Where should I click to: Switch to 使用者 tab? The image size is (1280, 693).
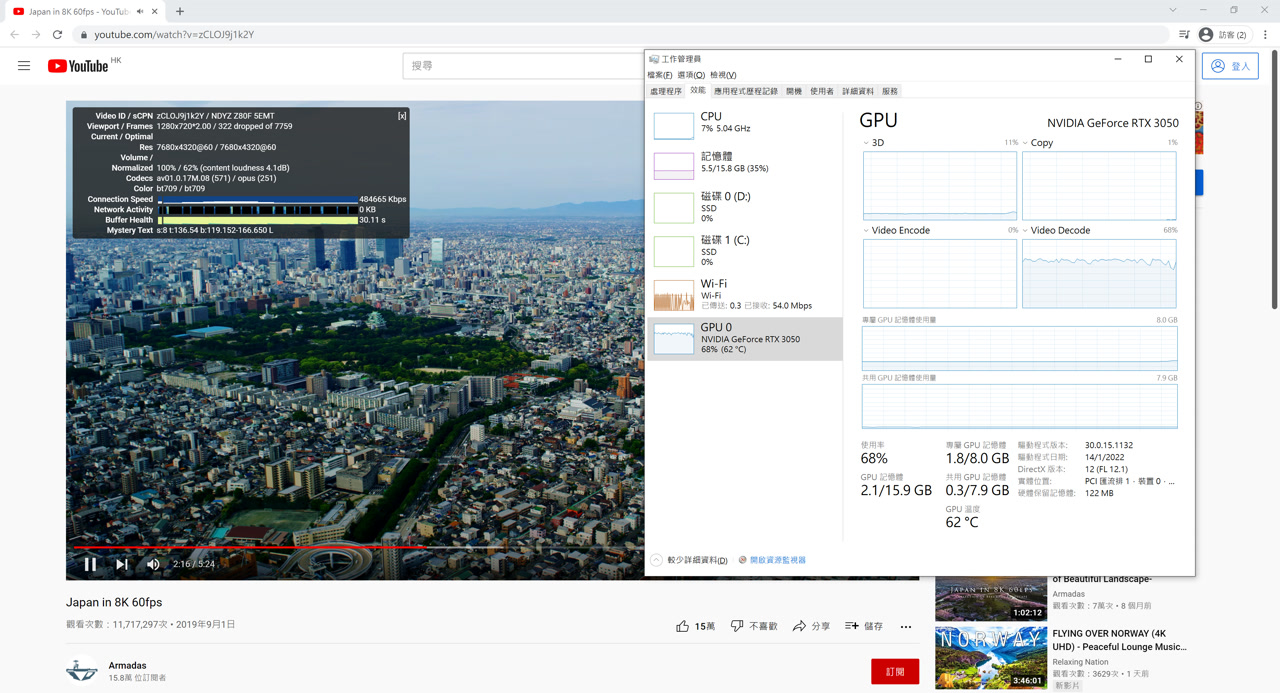[822, 91]
